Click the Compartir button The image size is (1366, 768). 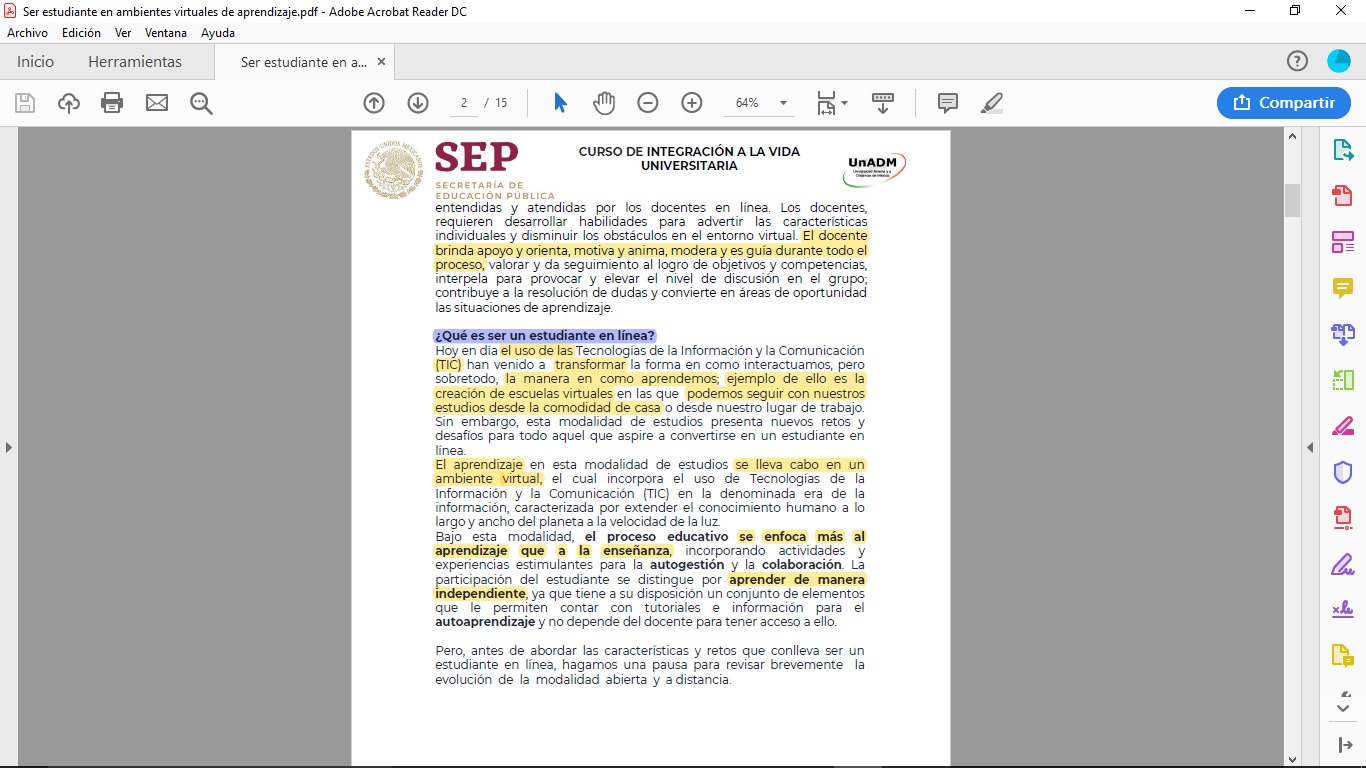point(1284,103)
